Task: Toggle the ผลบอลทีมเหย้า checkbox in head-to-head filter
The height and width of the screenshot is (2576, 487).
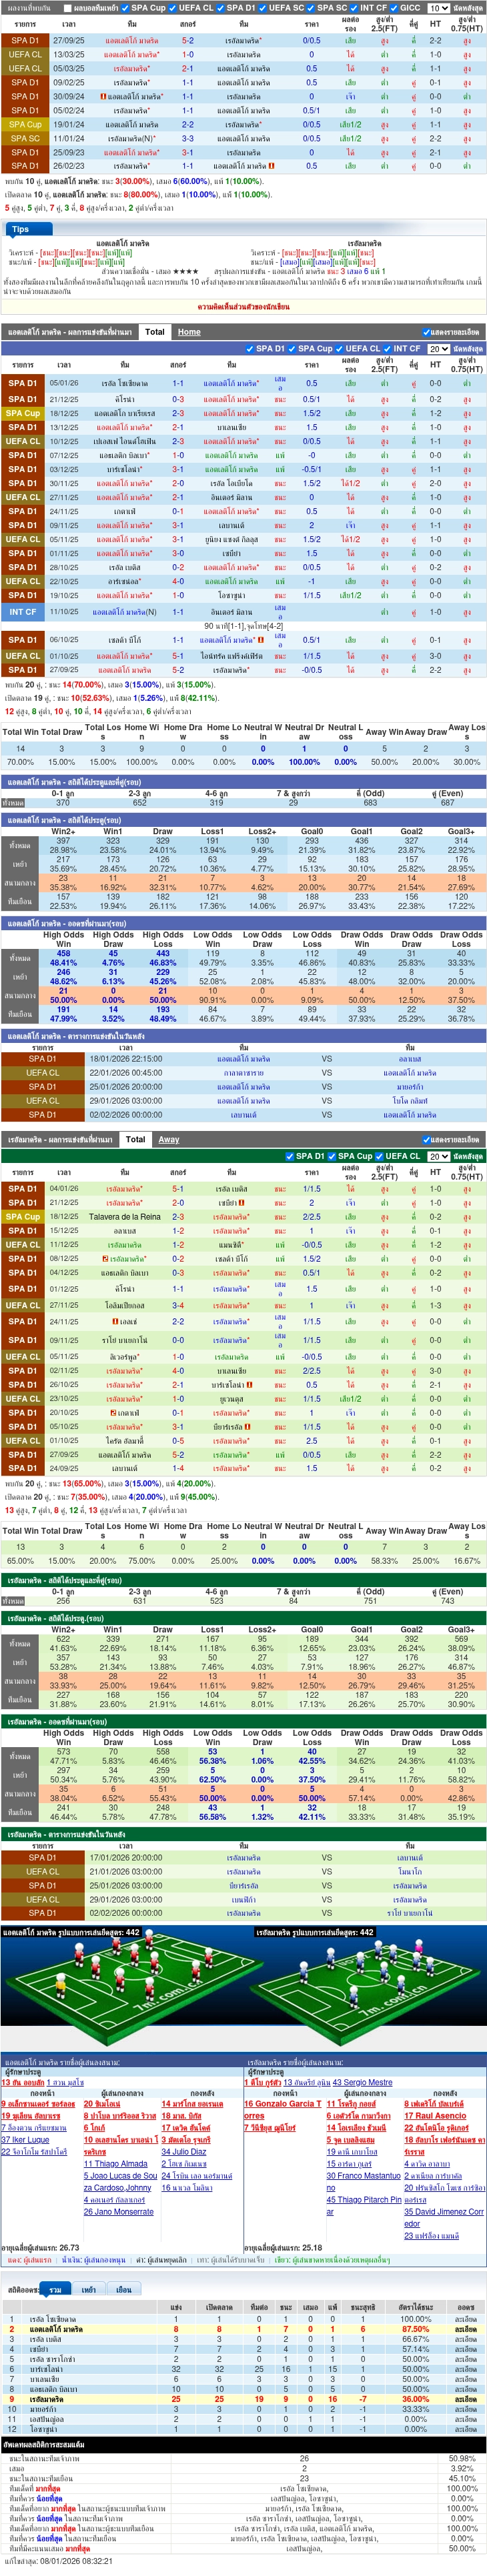Action: pos(68,7)
